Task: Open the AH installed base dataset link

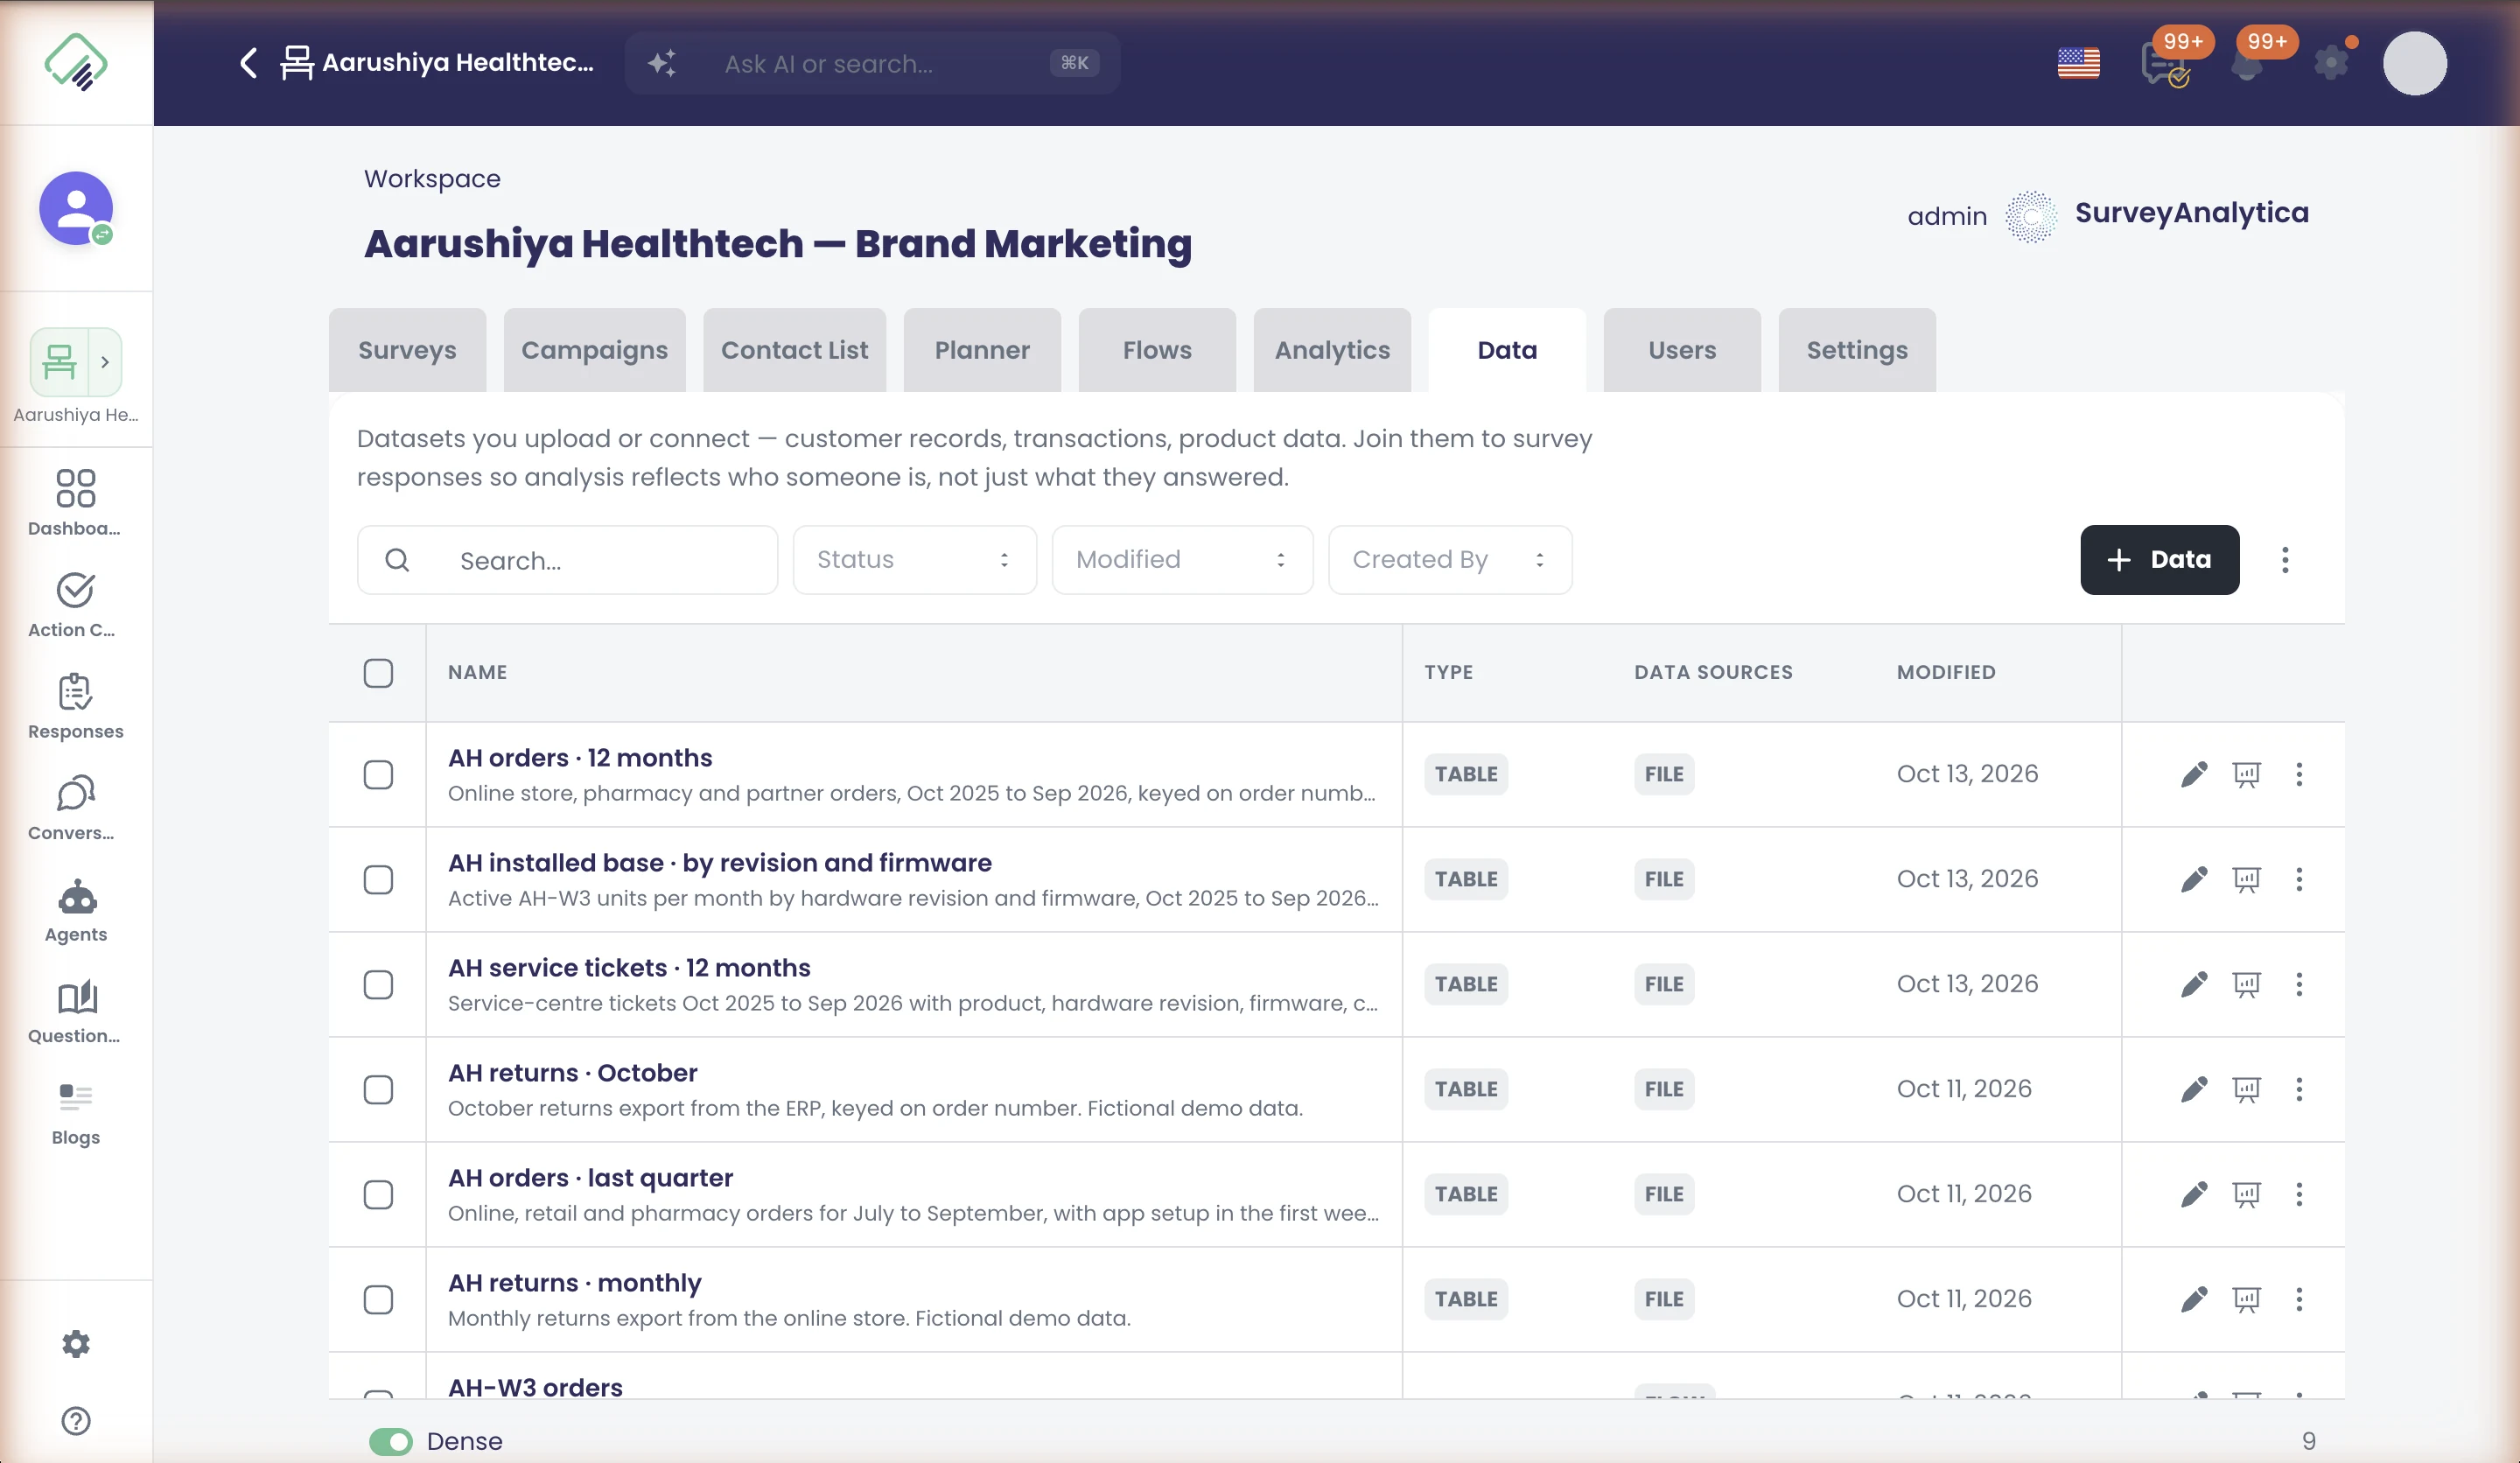Action: tap(720, 862)
